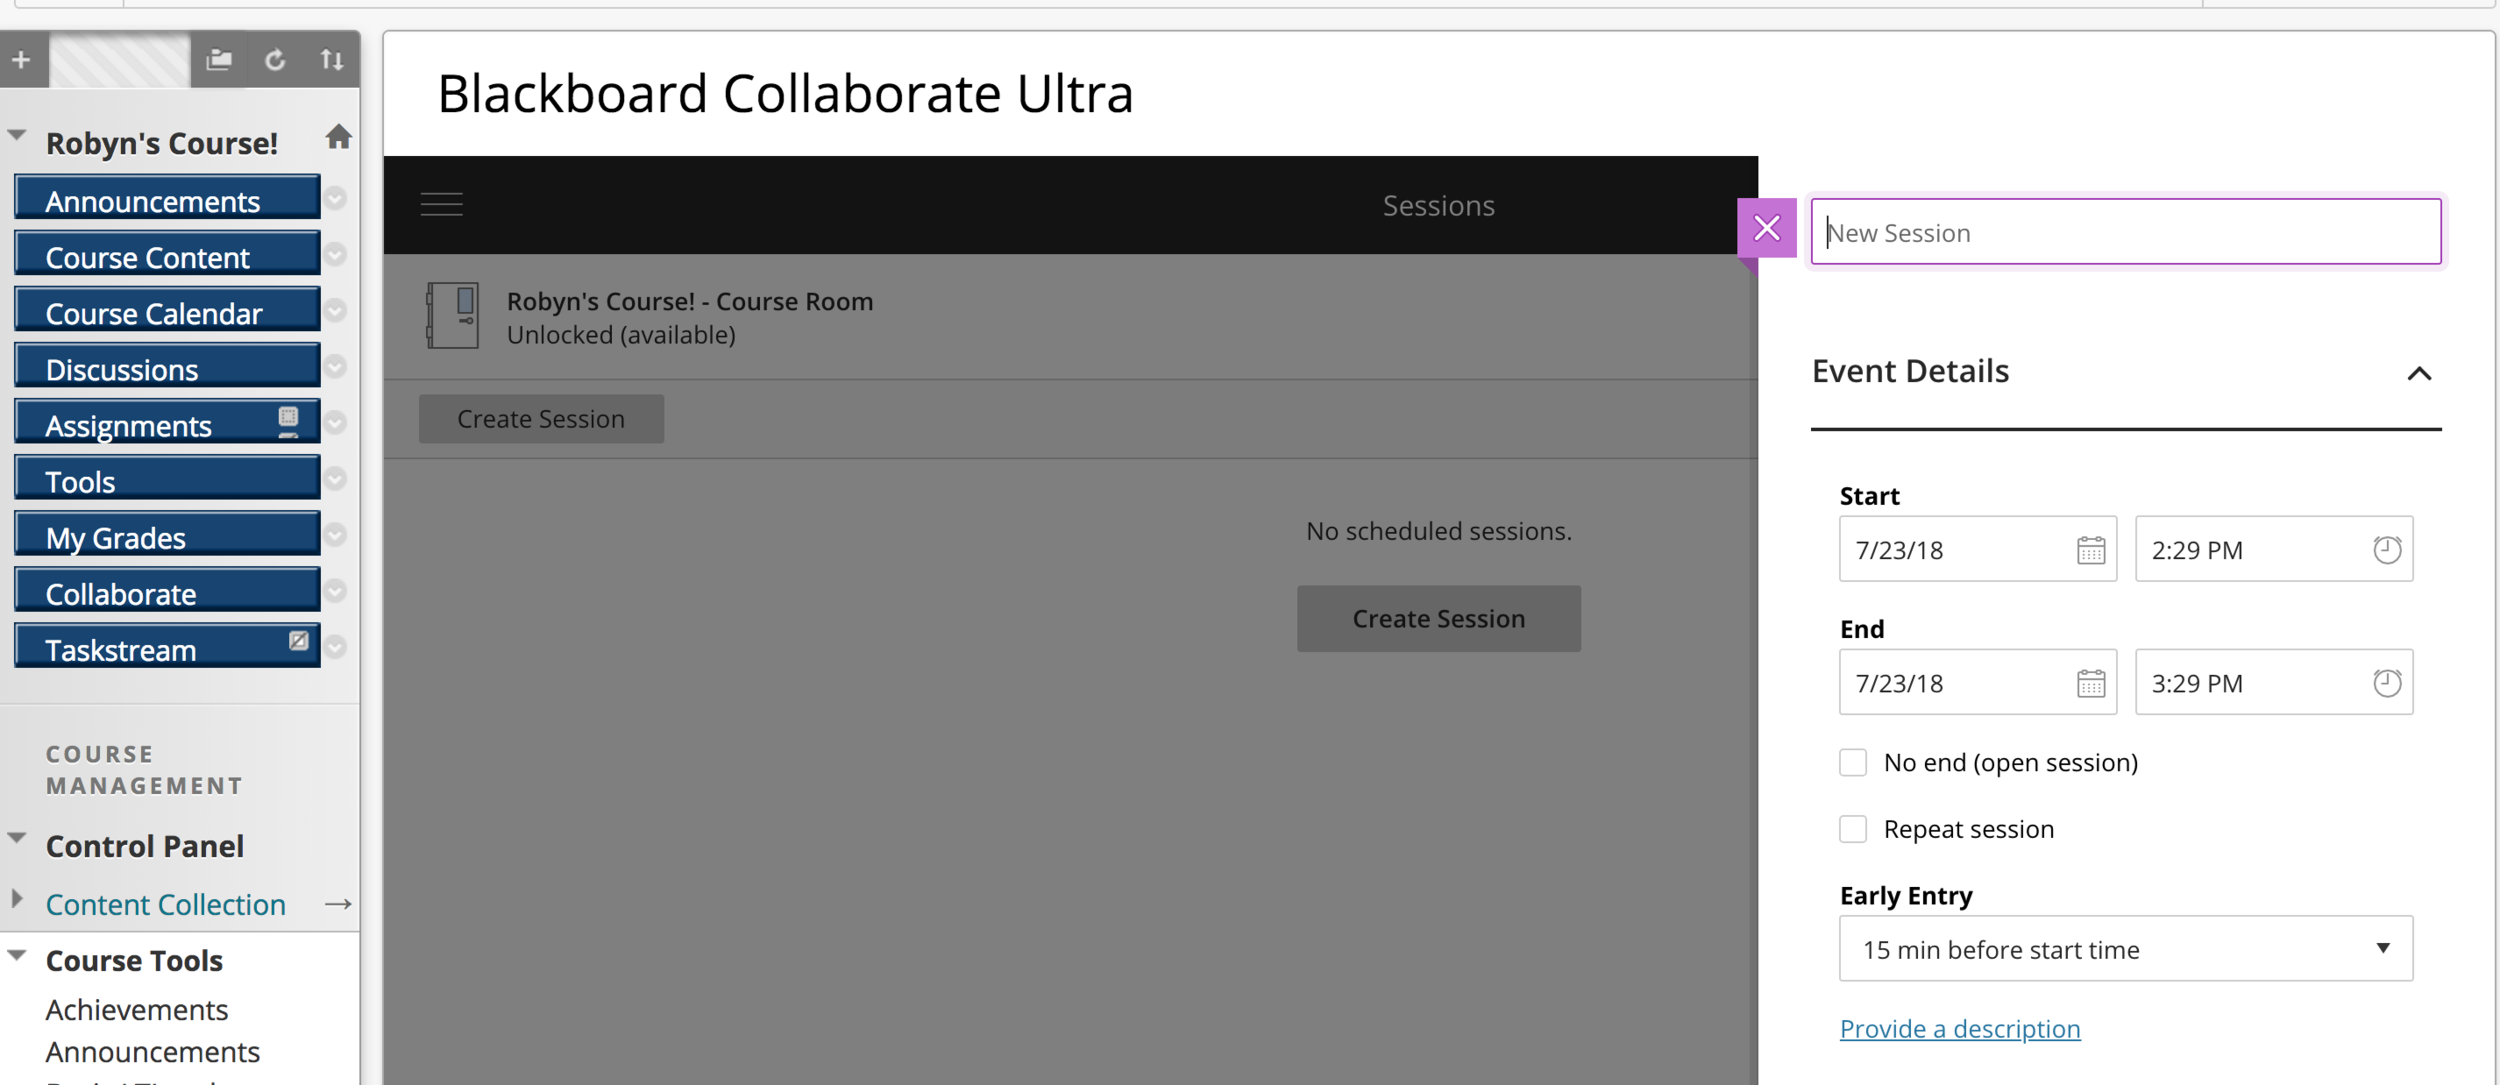Click the New Session name field
Image resolution: width=2500 pixels, height=1085 pixels.
(2126, 232)
